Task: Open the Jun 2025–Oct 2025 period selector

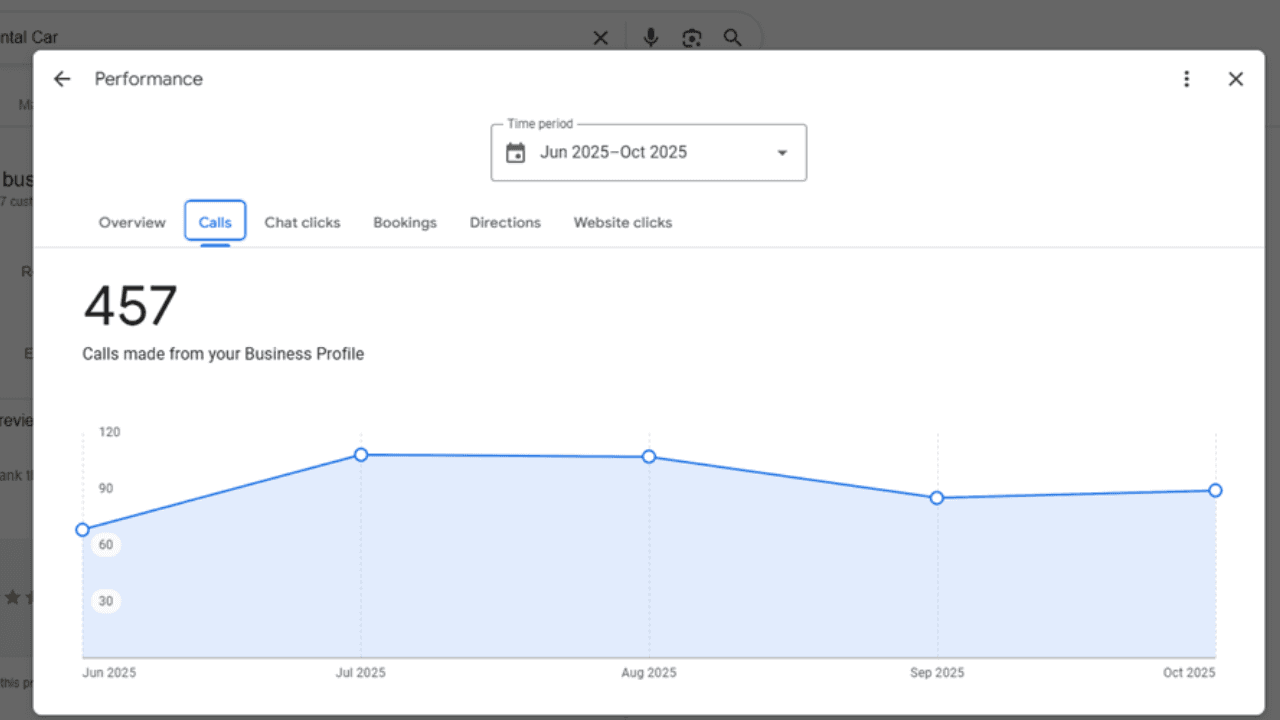Action: (x=648, y=152)
